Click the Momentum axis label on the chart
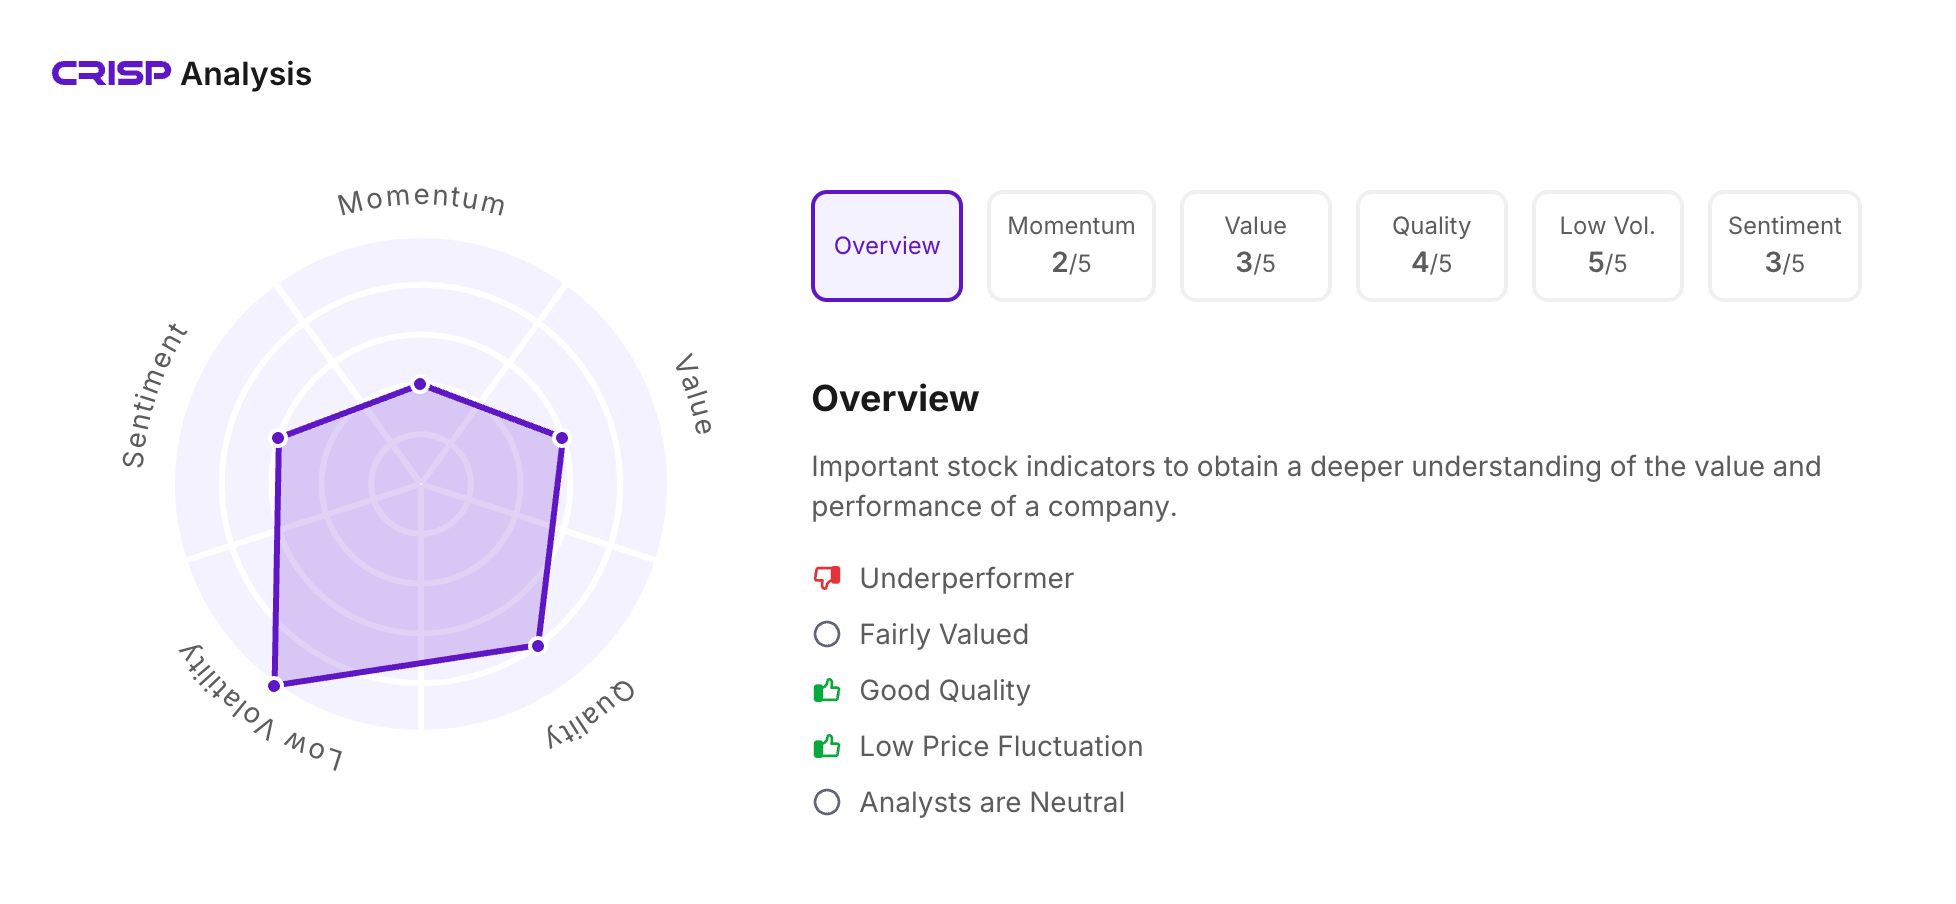Image resolution: width=1956 pixels, height=904 pixels. pos(421,200)
